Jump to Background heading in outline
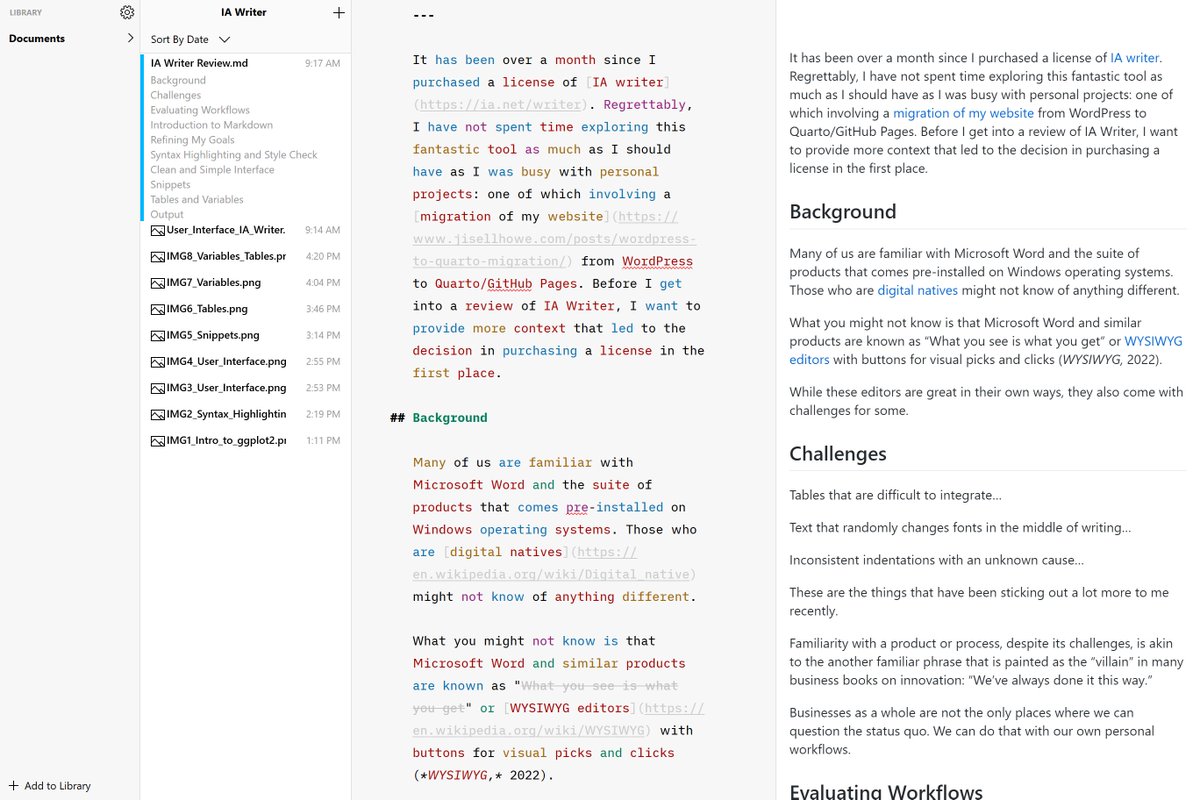This screenshot has height=800, width=1200. click(178, 80)
